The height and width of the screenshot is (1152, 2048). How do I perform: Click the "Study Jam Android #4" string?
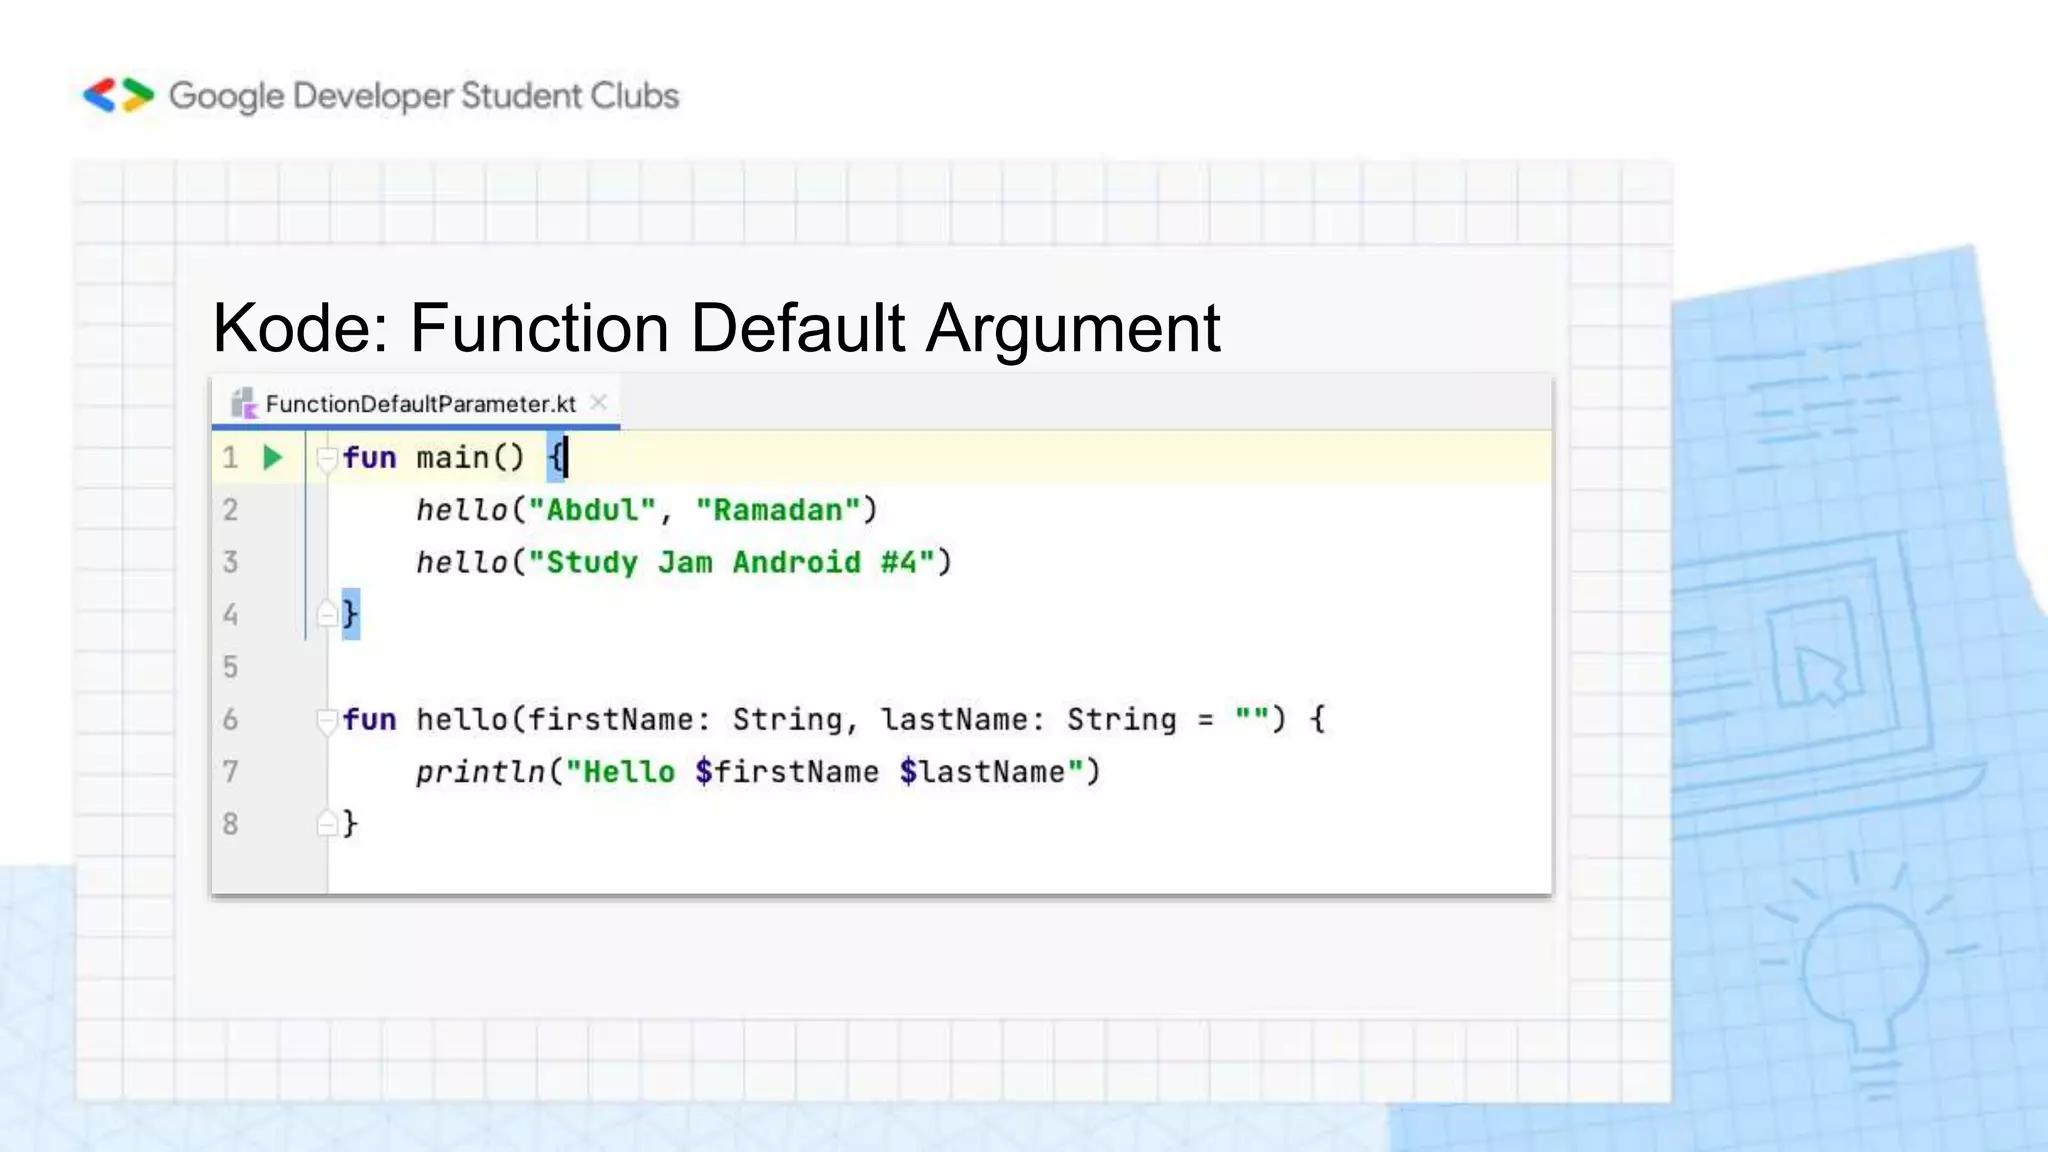pos(731,562)
